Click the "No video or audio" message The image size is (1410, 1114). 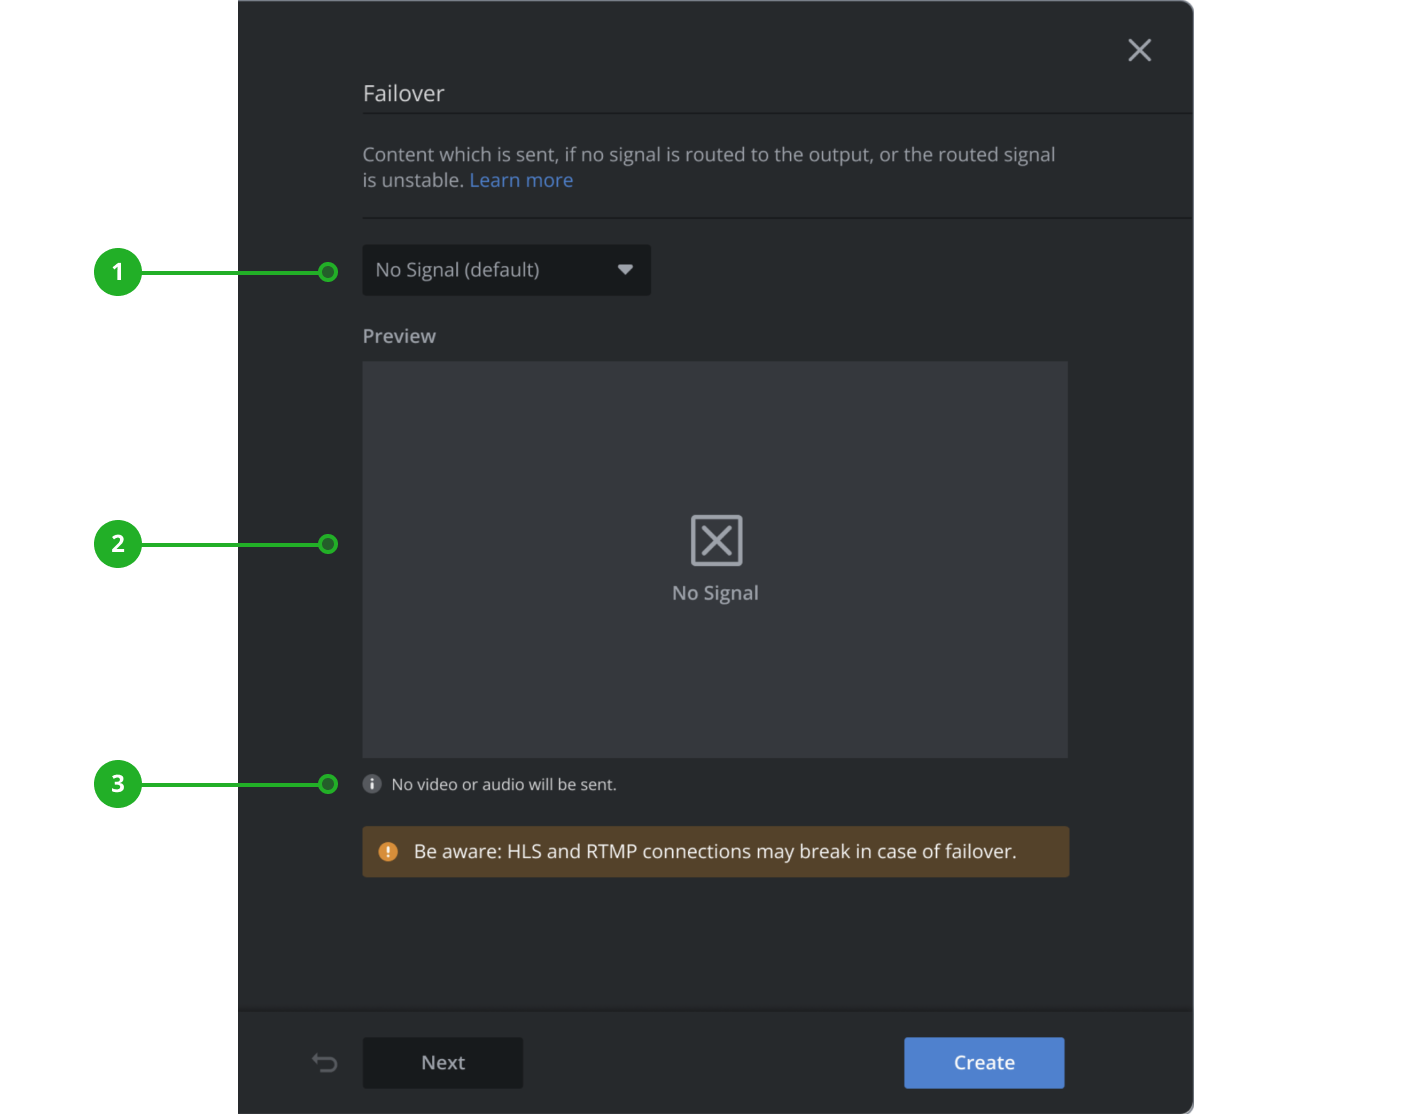[503, 785]
